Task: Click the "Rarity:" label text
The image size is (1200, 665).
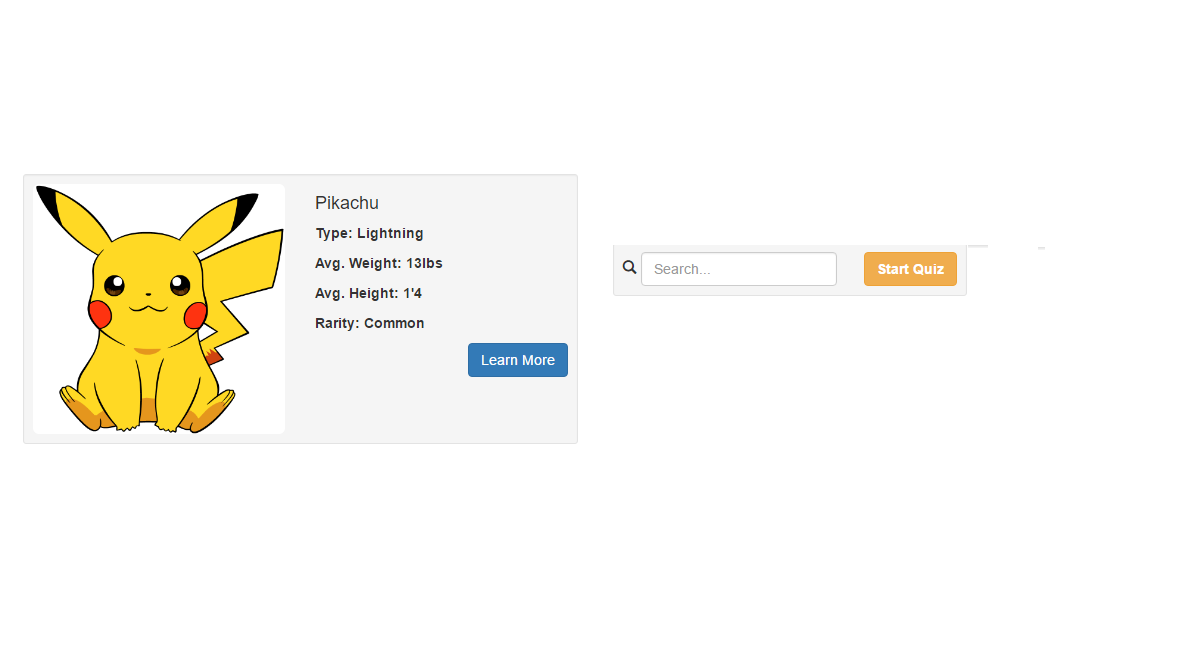Action: click(337, 323)
